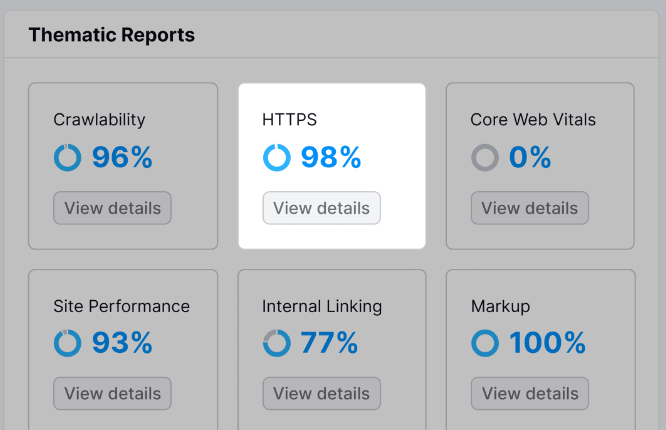
Task: Select the Site Performance 93% score
Action: click(x=122, y=344)
